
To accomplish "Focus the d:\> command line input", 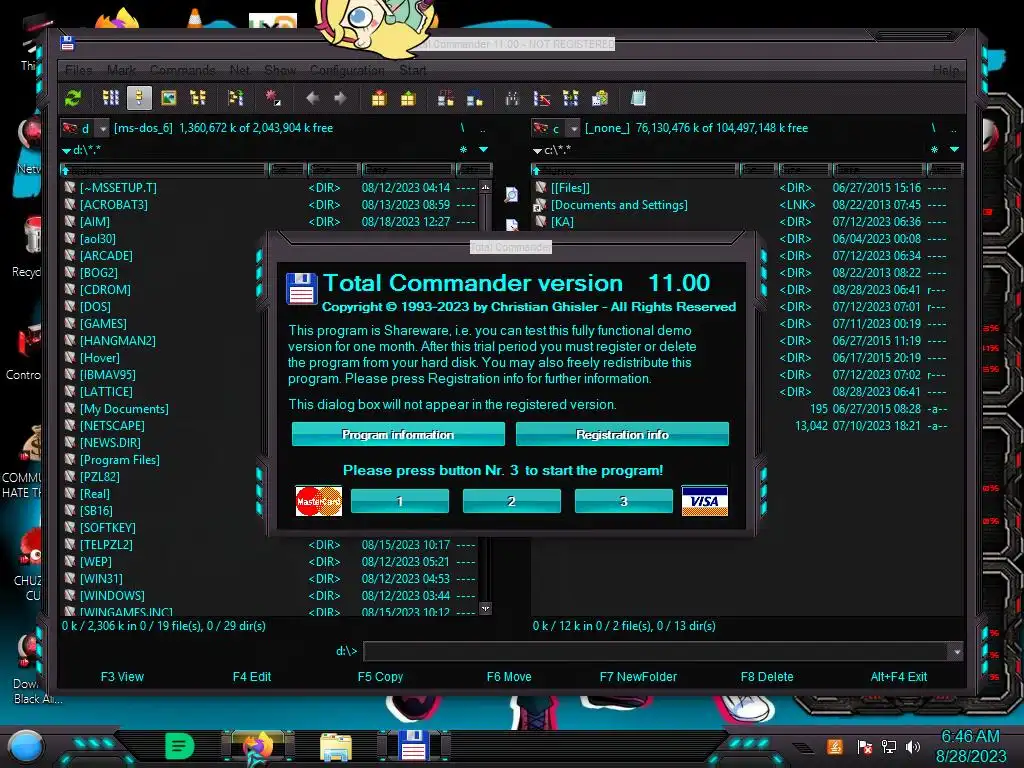I will pos(656,651).
